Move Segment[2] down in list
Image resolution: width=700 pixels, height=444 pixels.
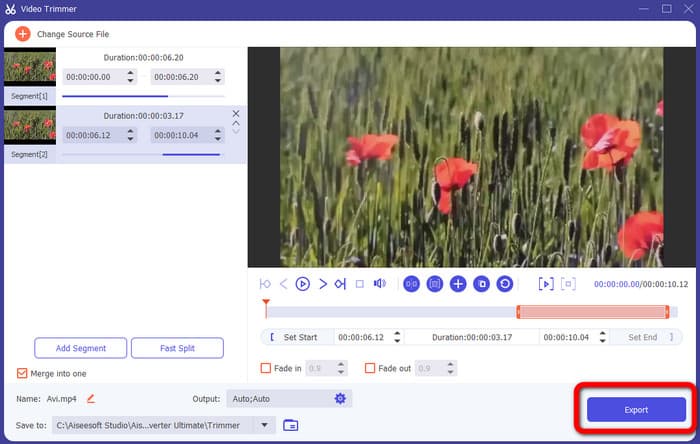[236, 131]
